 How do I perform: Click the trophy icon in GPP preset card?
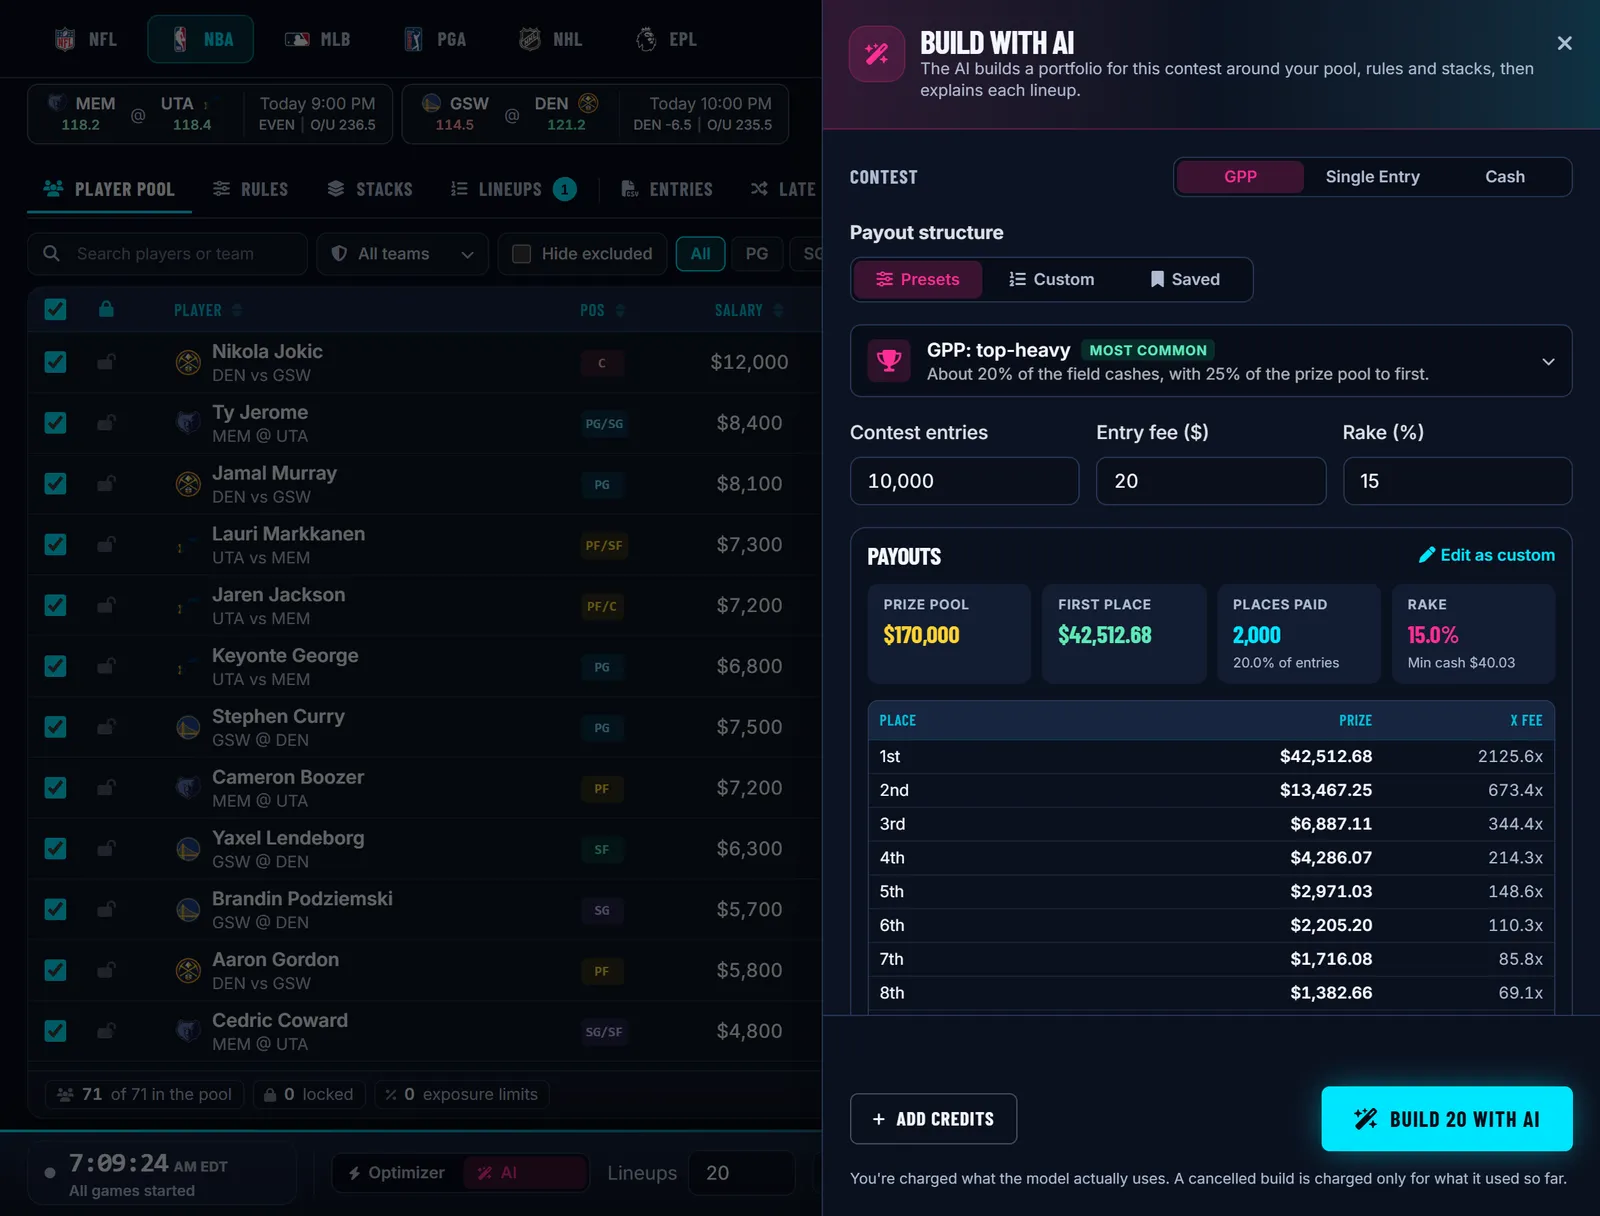[x=889, y=361]
